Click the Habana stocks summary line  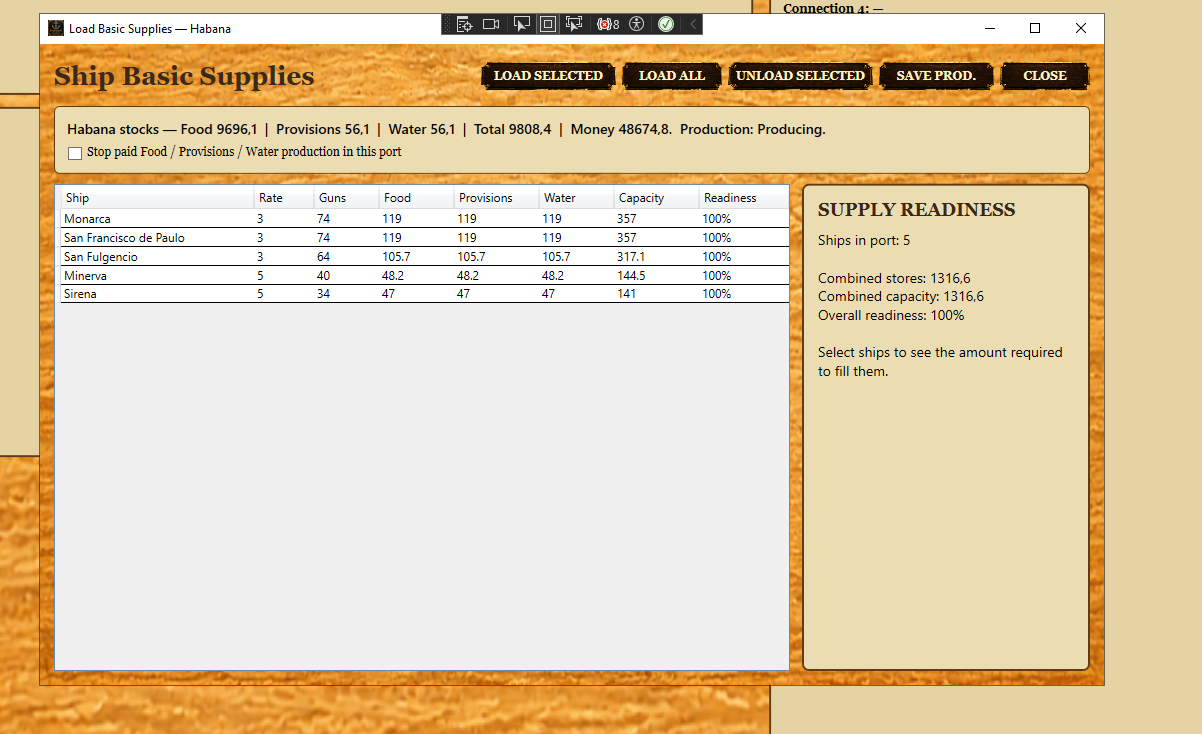446,130
